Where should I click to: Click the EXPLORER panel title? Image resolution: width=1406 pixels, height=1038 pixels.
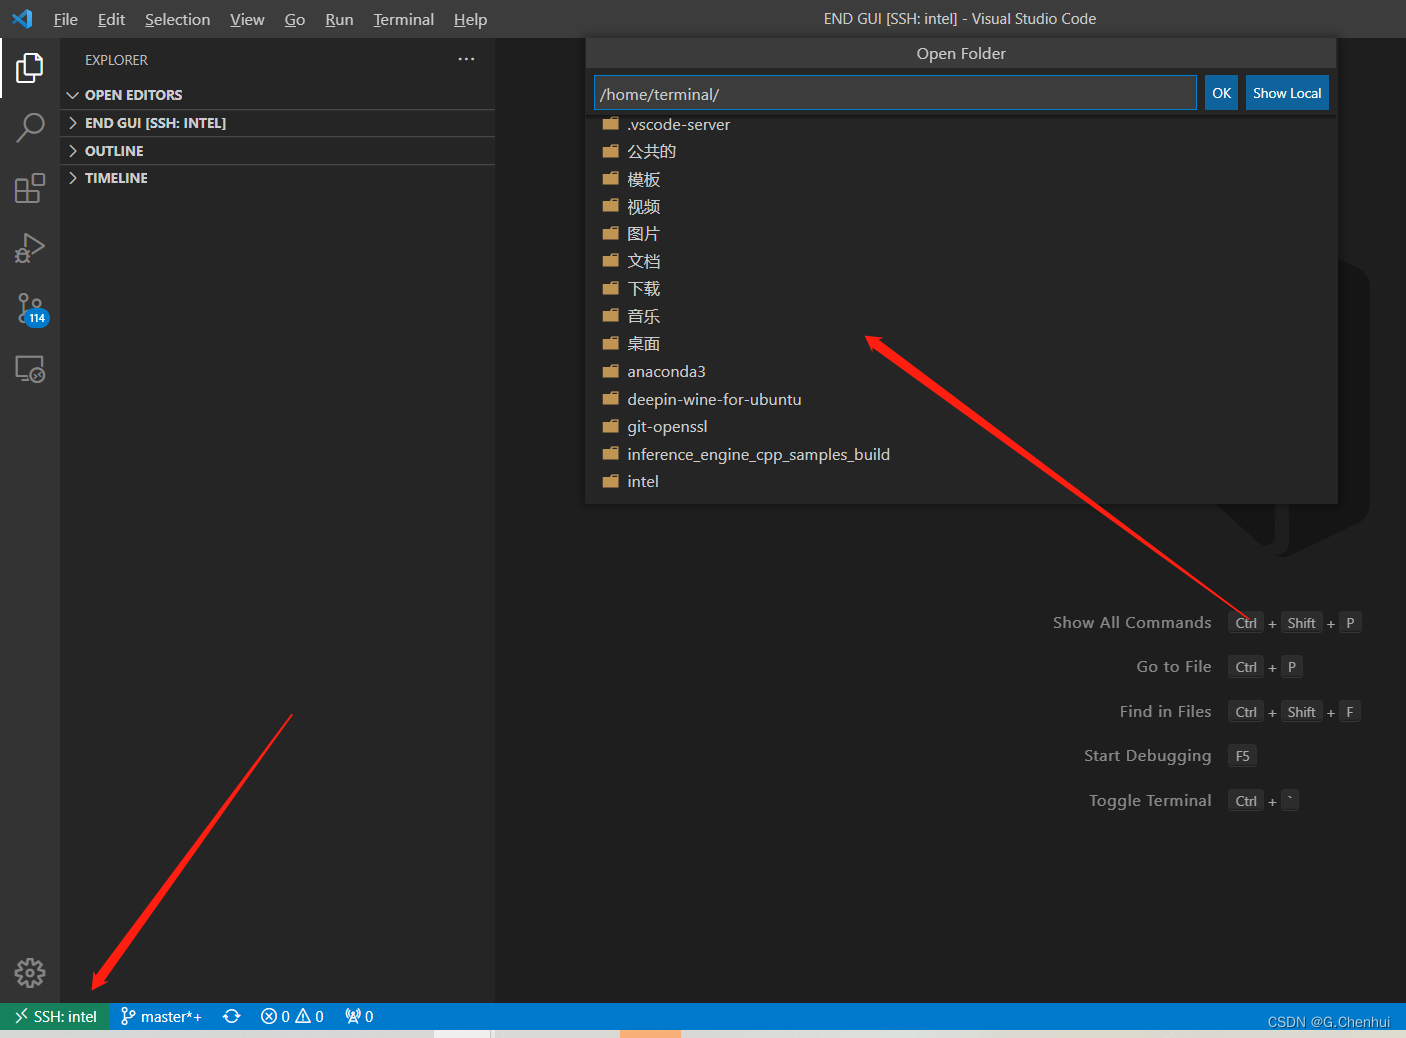[x=116, y=60]
